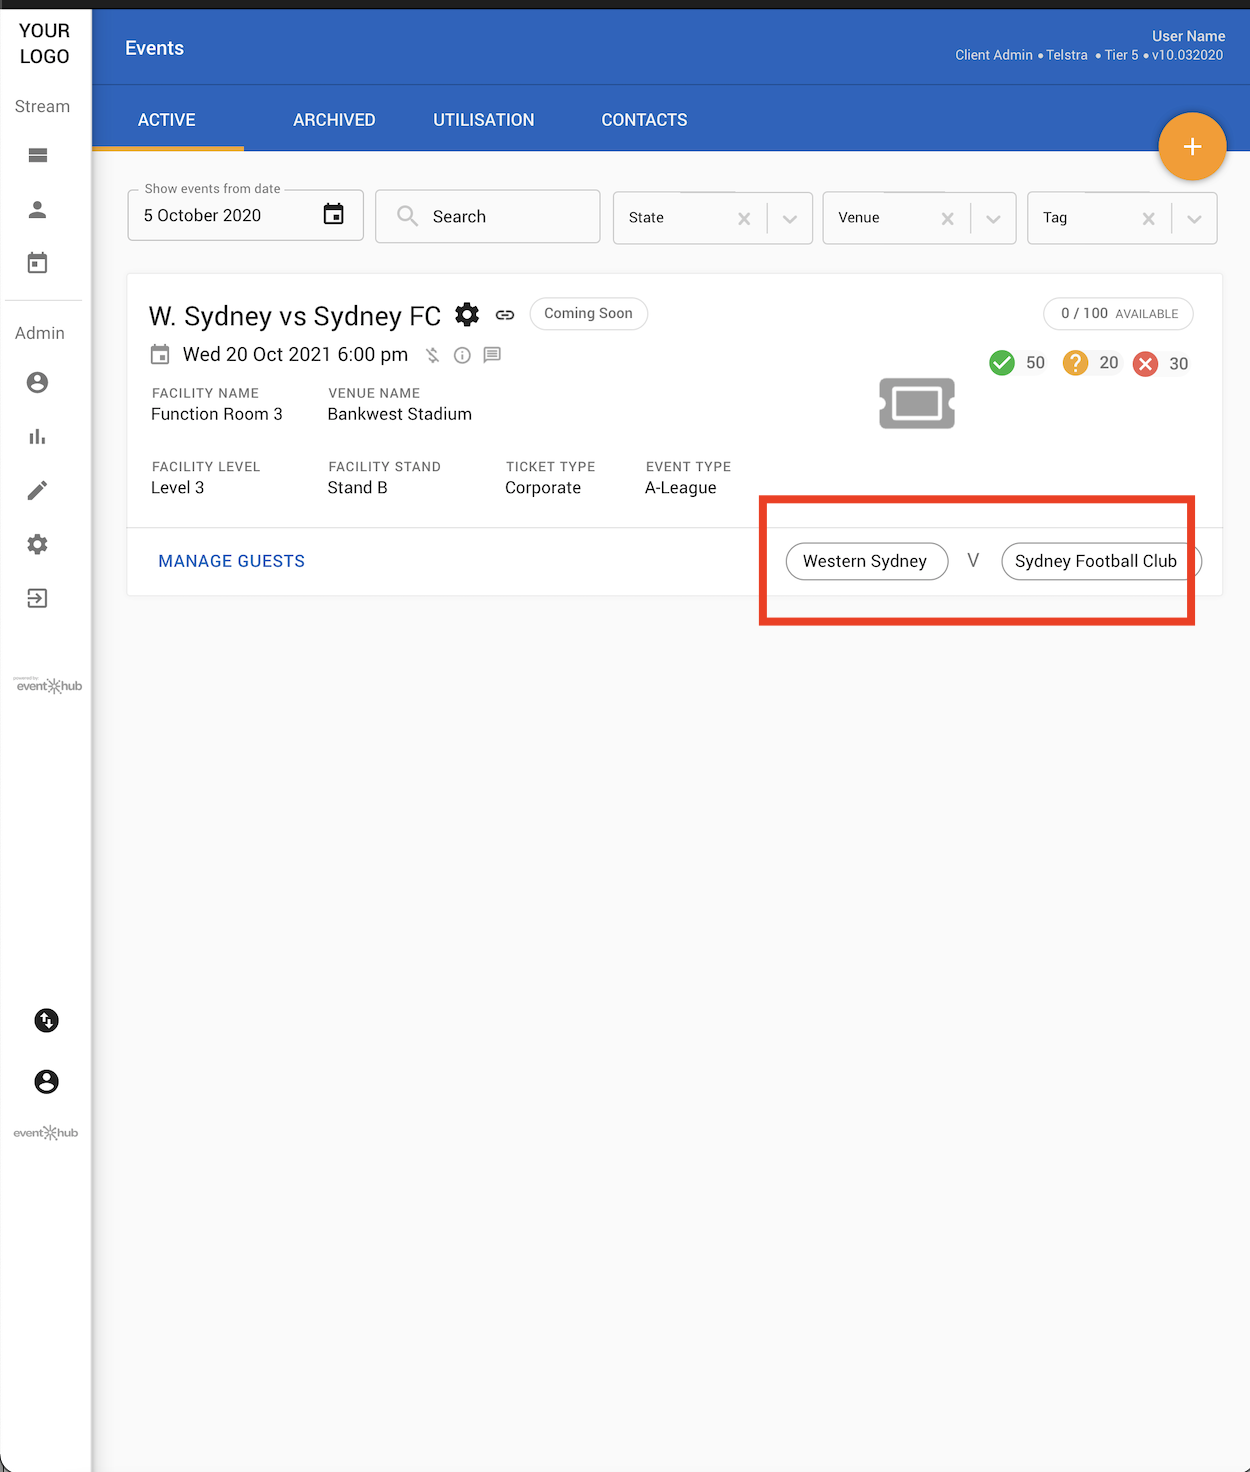Clear the State filter with X

744,219
